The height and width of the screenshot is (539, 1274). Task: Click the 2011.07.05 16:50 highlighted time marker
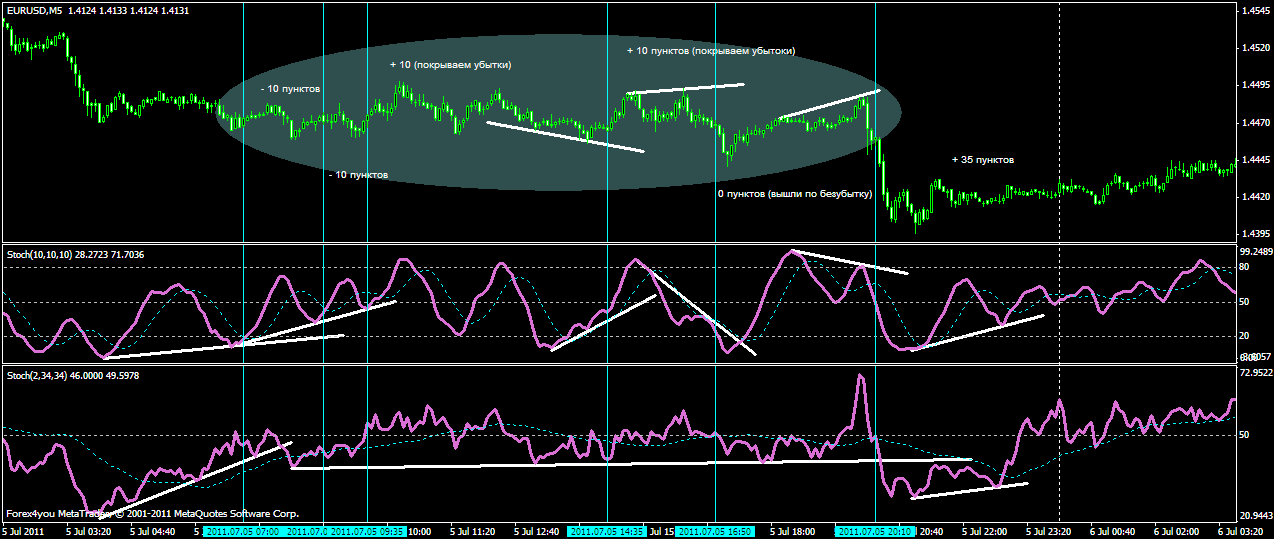coord(714,532)
